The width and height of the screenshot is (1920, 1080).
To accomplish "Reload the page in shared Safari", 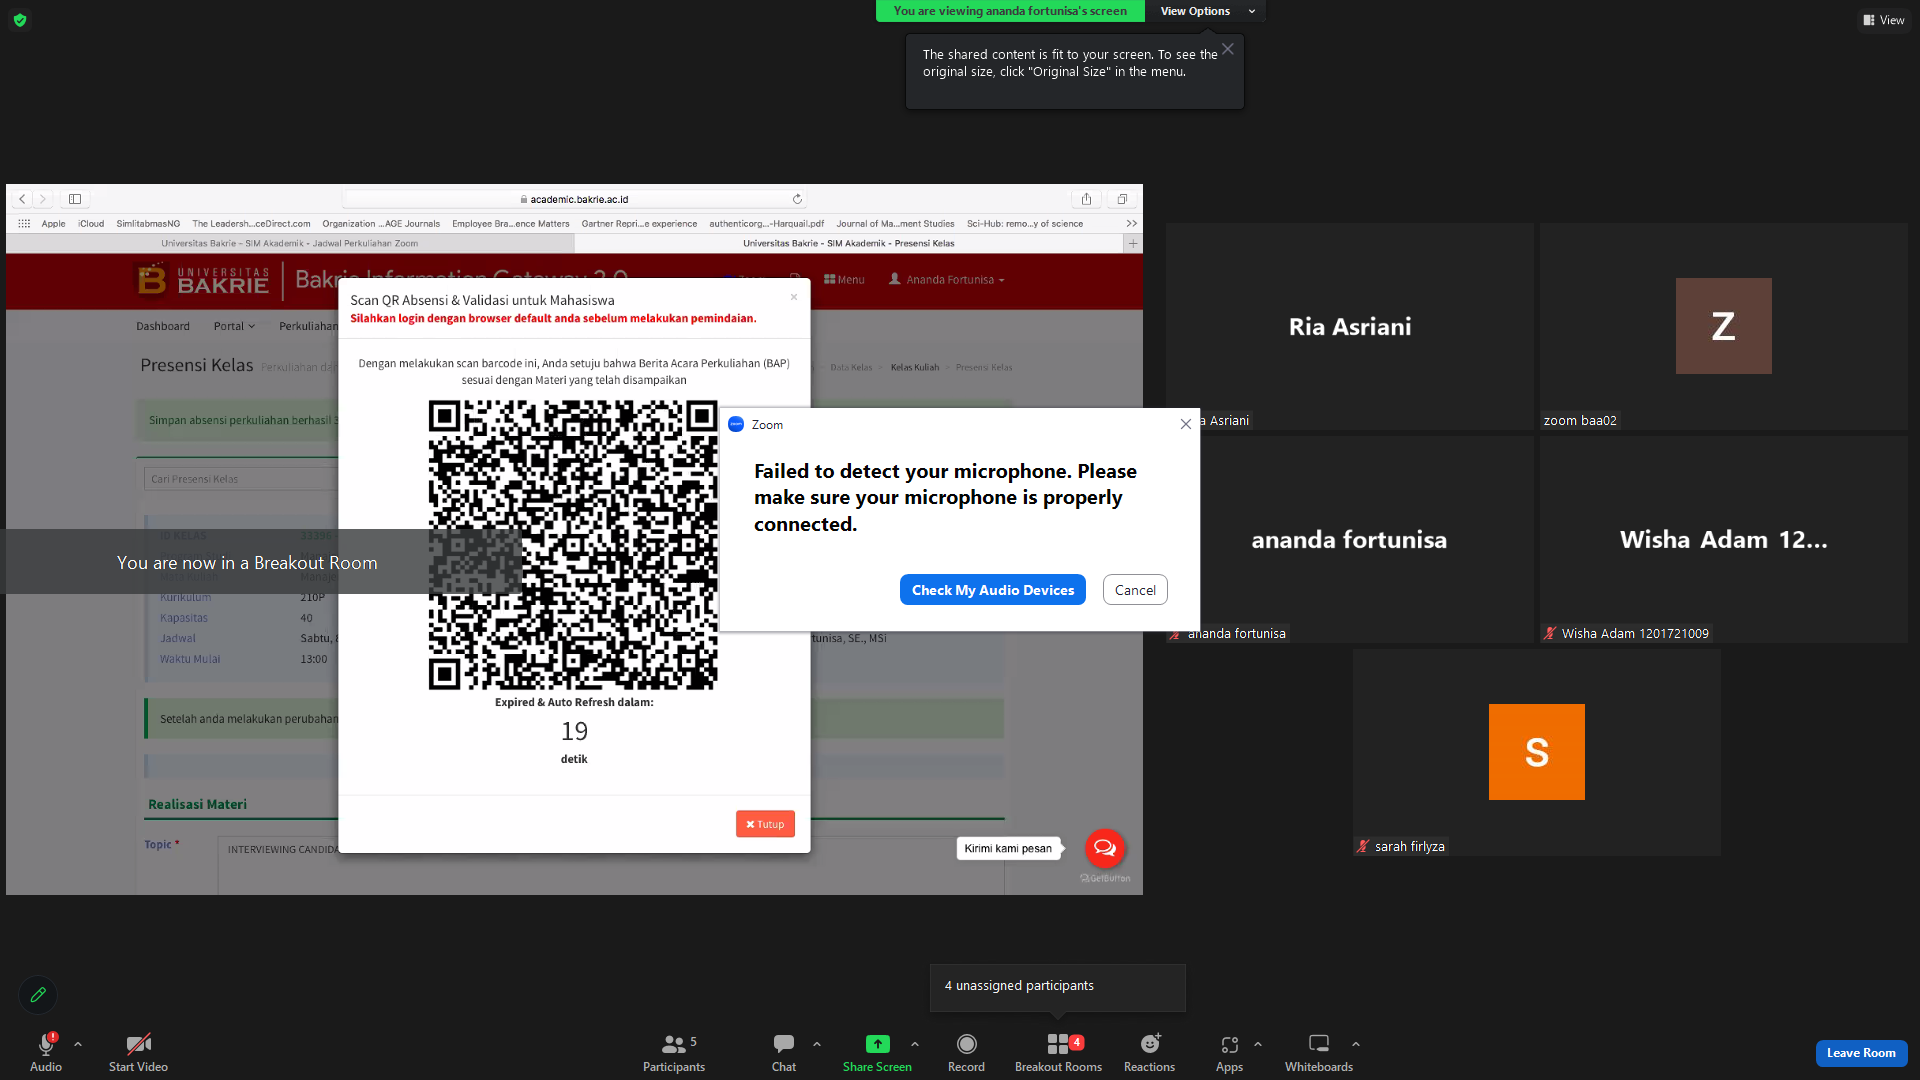I will (797, 199).
